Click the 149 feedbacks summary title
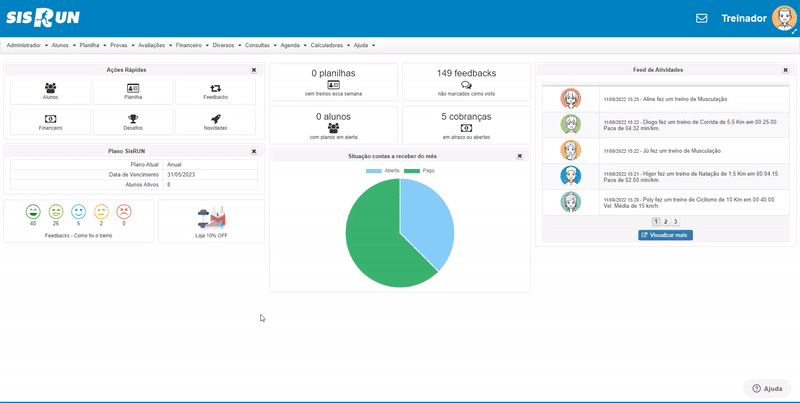 (x=466, y=73)
